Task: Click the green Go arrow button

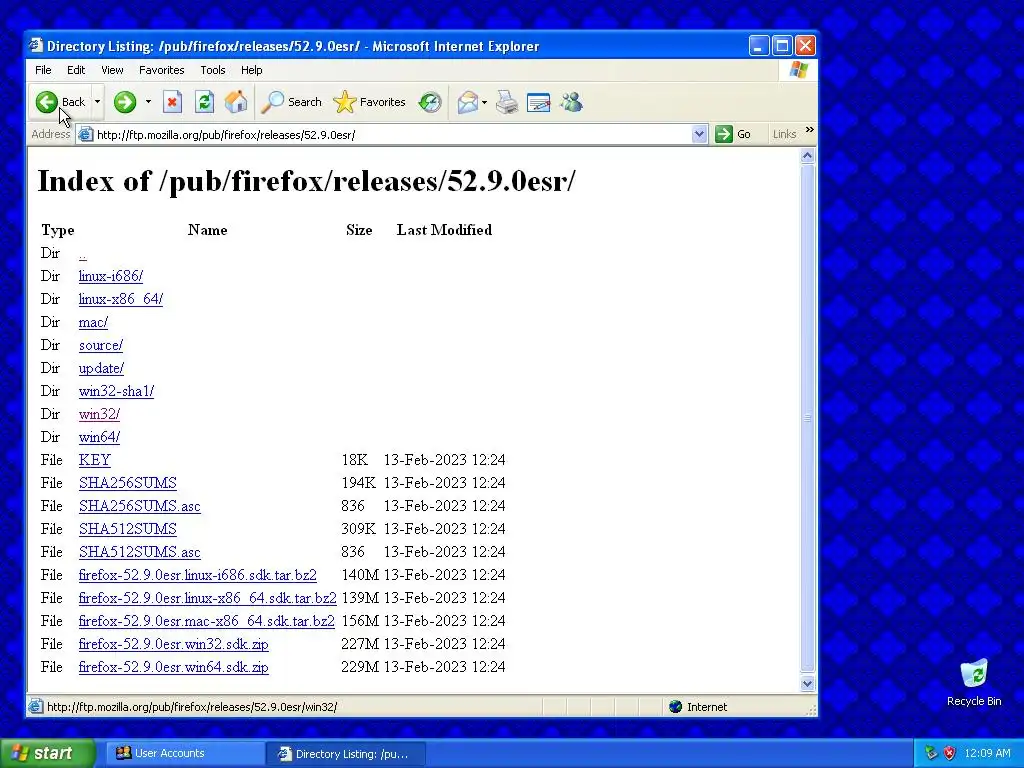Action: click(x=724, y=134)
